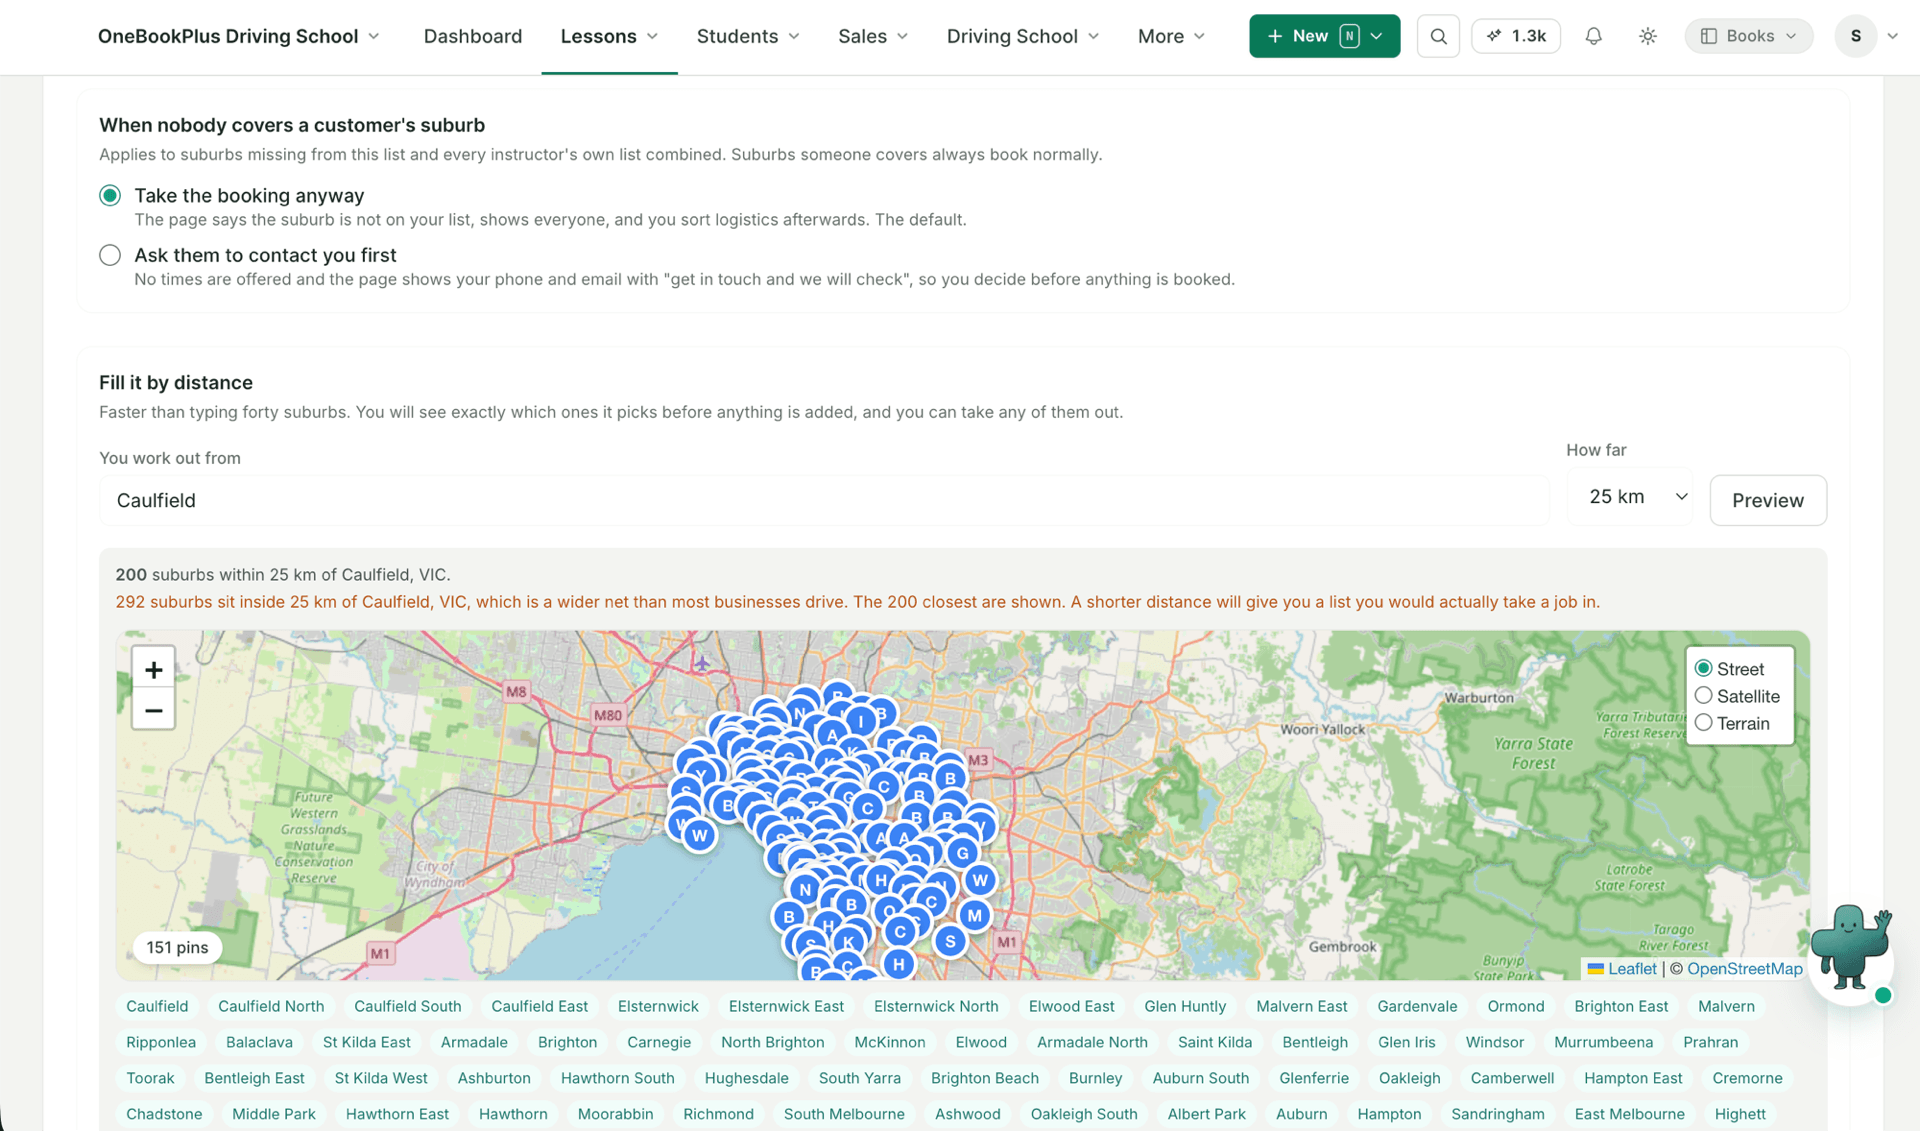This screenshot has width=1920, height=1131.
Task: Click the W map pin near the bay
Action: coord(699,835)
